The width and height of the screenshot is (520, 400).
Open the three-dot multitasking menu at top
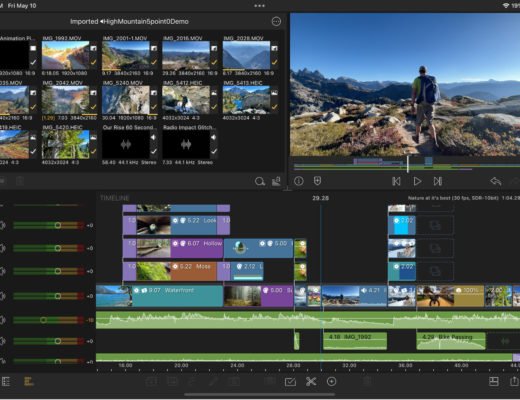click(x=260, y=6)
